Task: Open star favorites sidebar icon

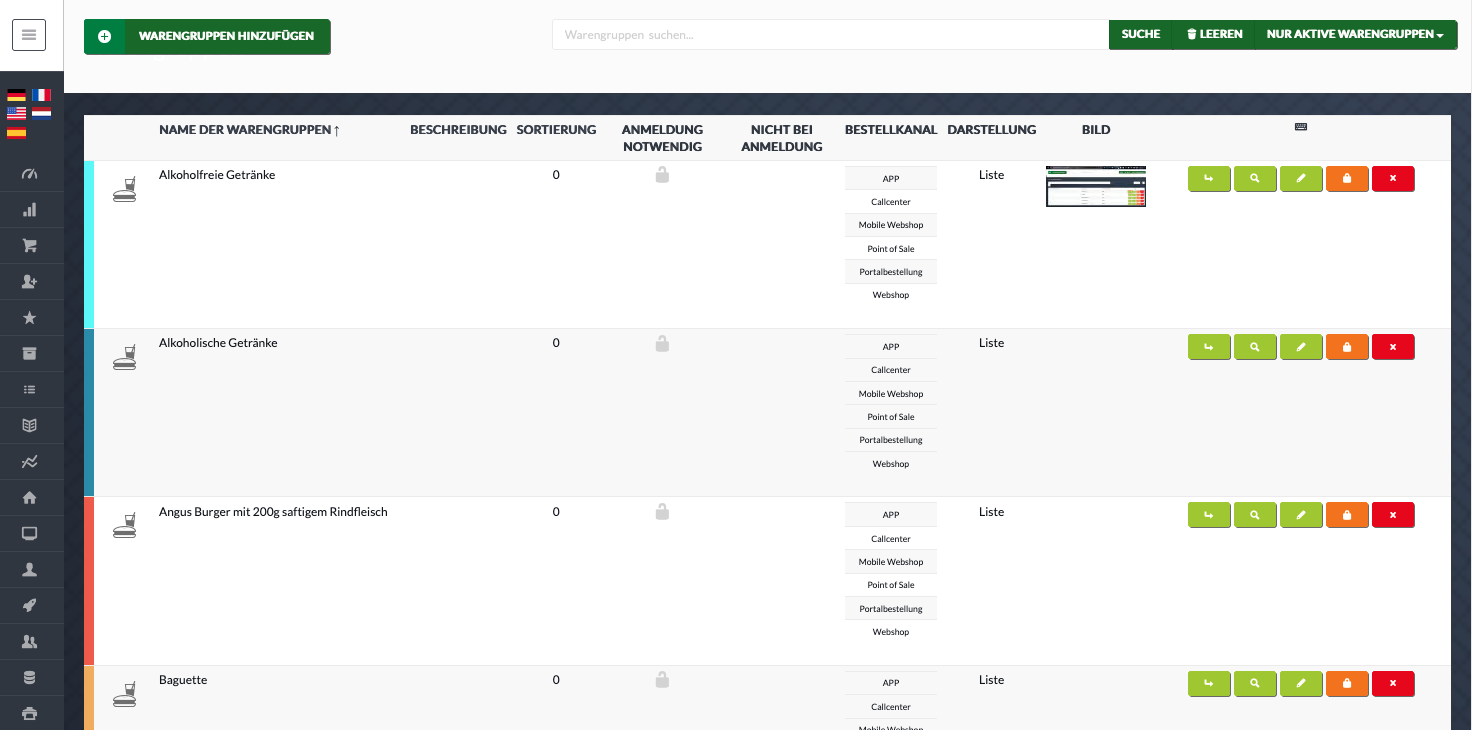Action: coord(29,318)
